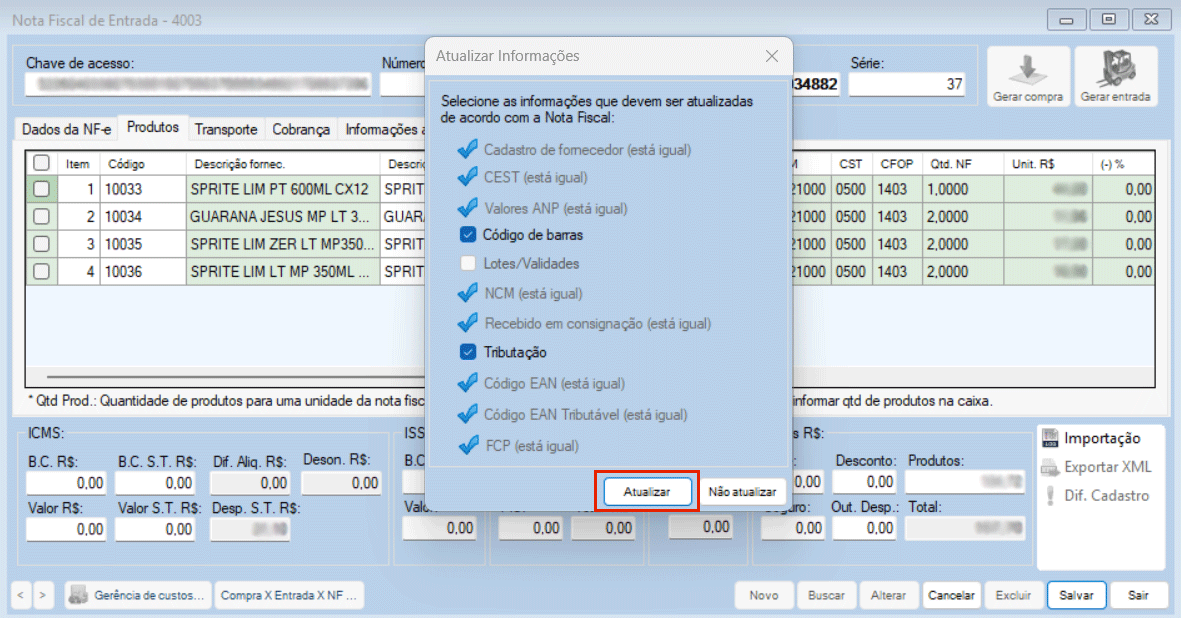
Task: Click the Salvar button
Action: pyautogui.click(x=1076, y=595)
